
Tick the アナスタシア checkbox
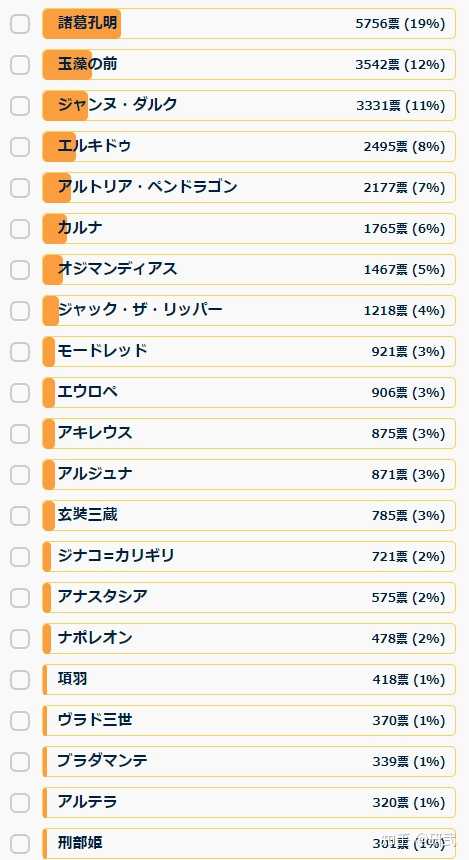(20, 597)
